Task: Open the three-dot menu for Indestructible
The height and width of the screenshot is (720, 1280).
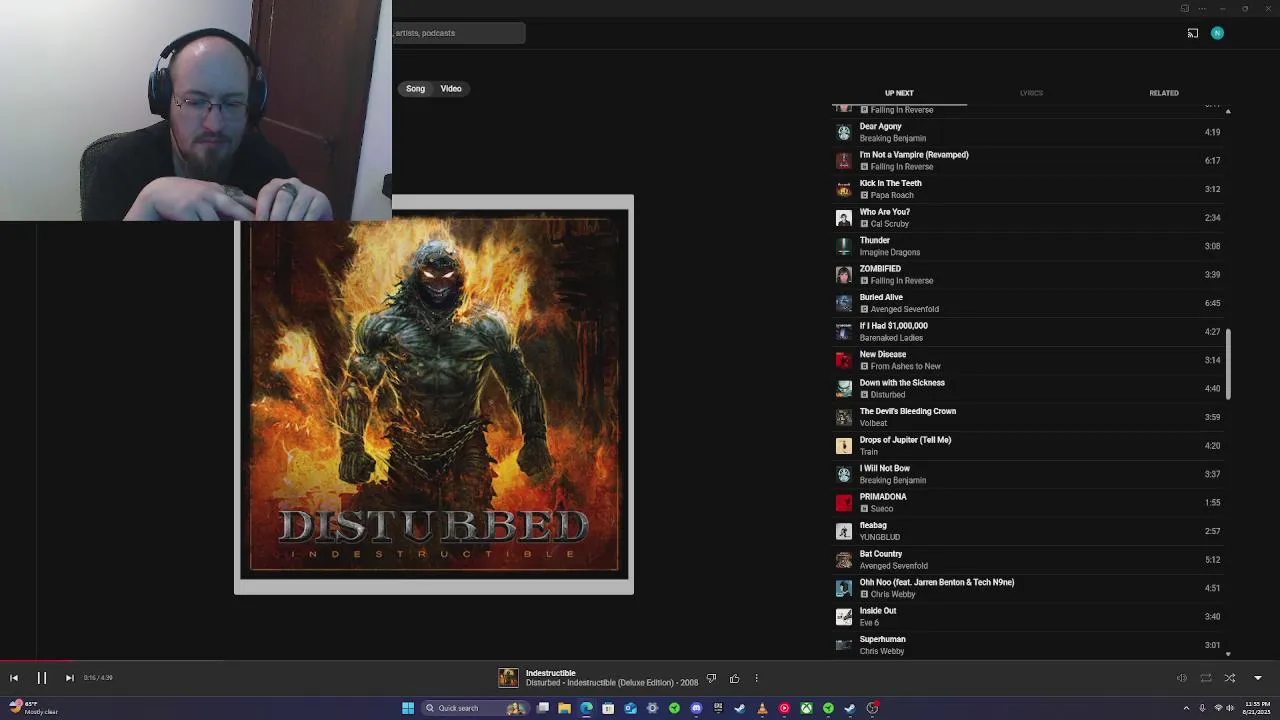Action: (756, 678)
